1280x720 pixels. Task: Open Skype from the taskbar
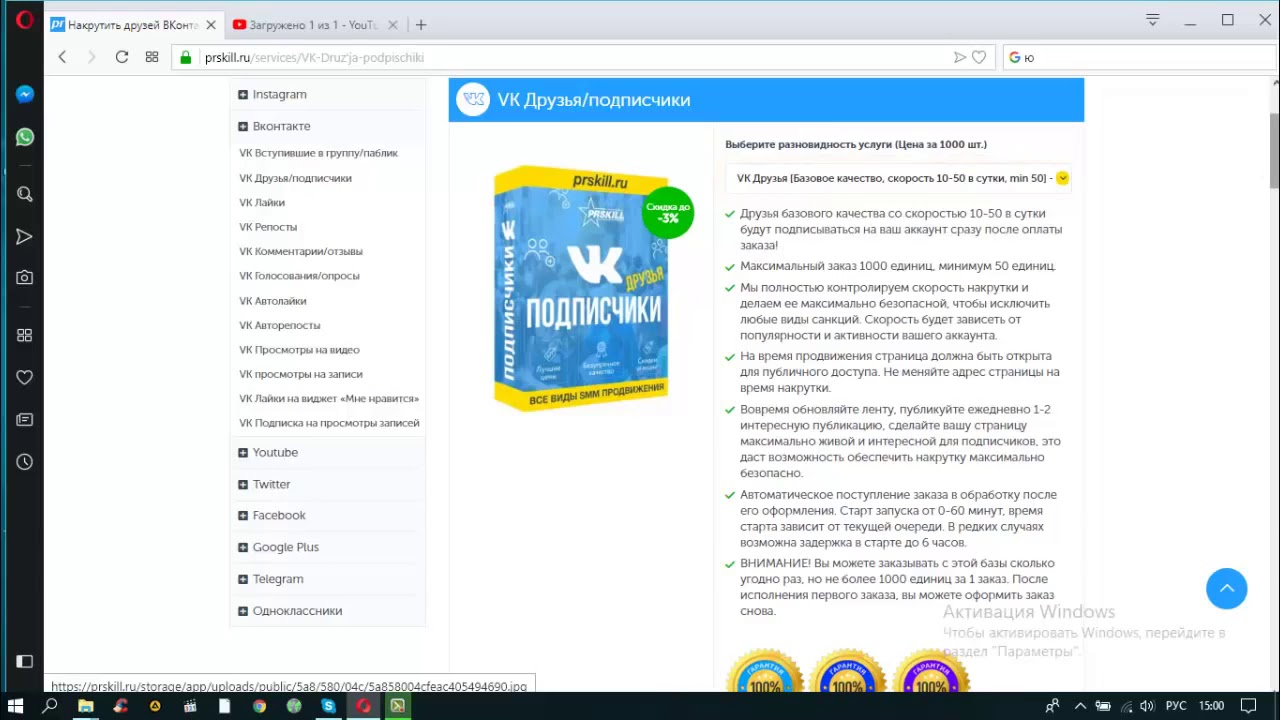click(328, 706)
